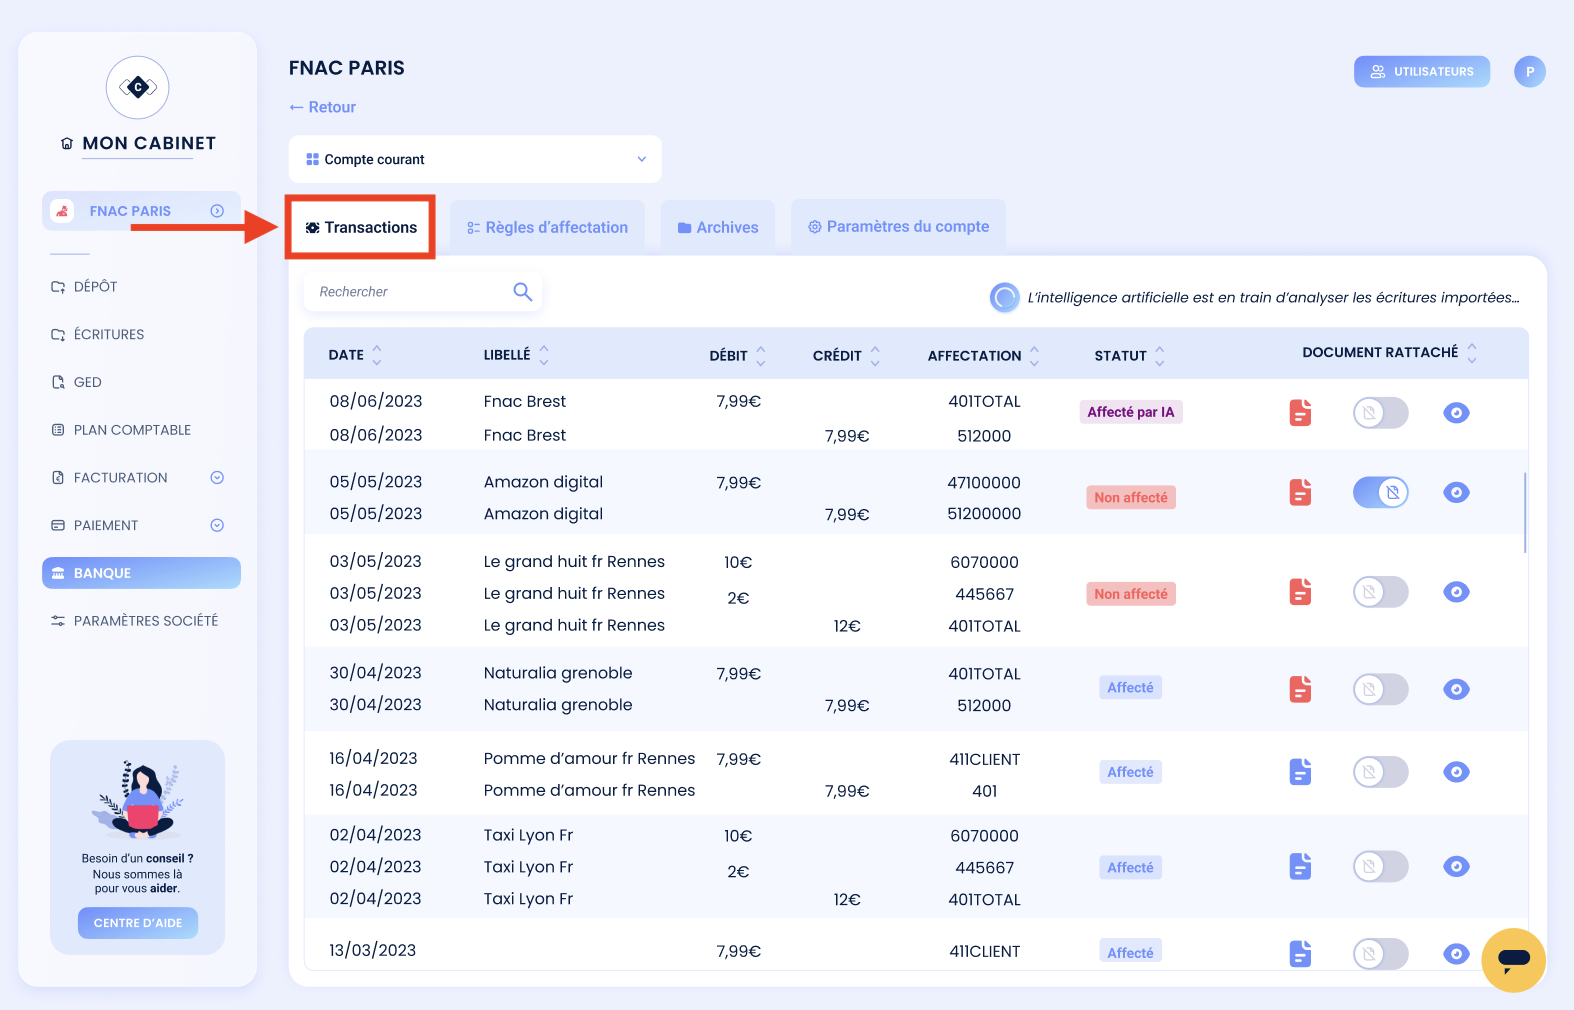This screenshot has height=1010, width=1574.
Task: Click the Écritures sidebar icon
Action: [58, 334]
